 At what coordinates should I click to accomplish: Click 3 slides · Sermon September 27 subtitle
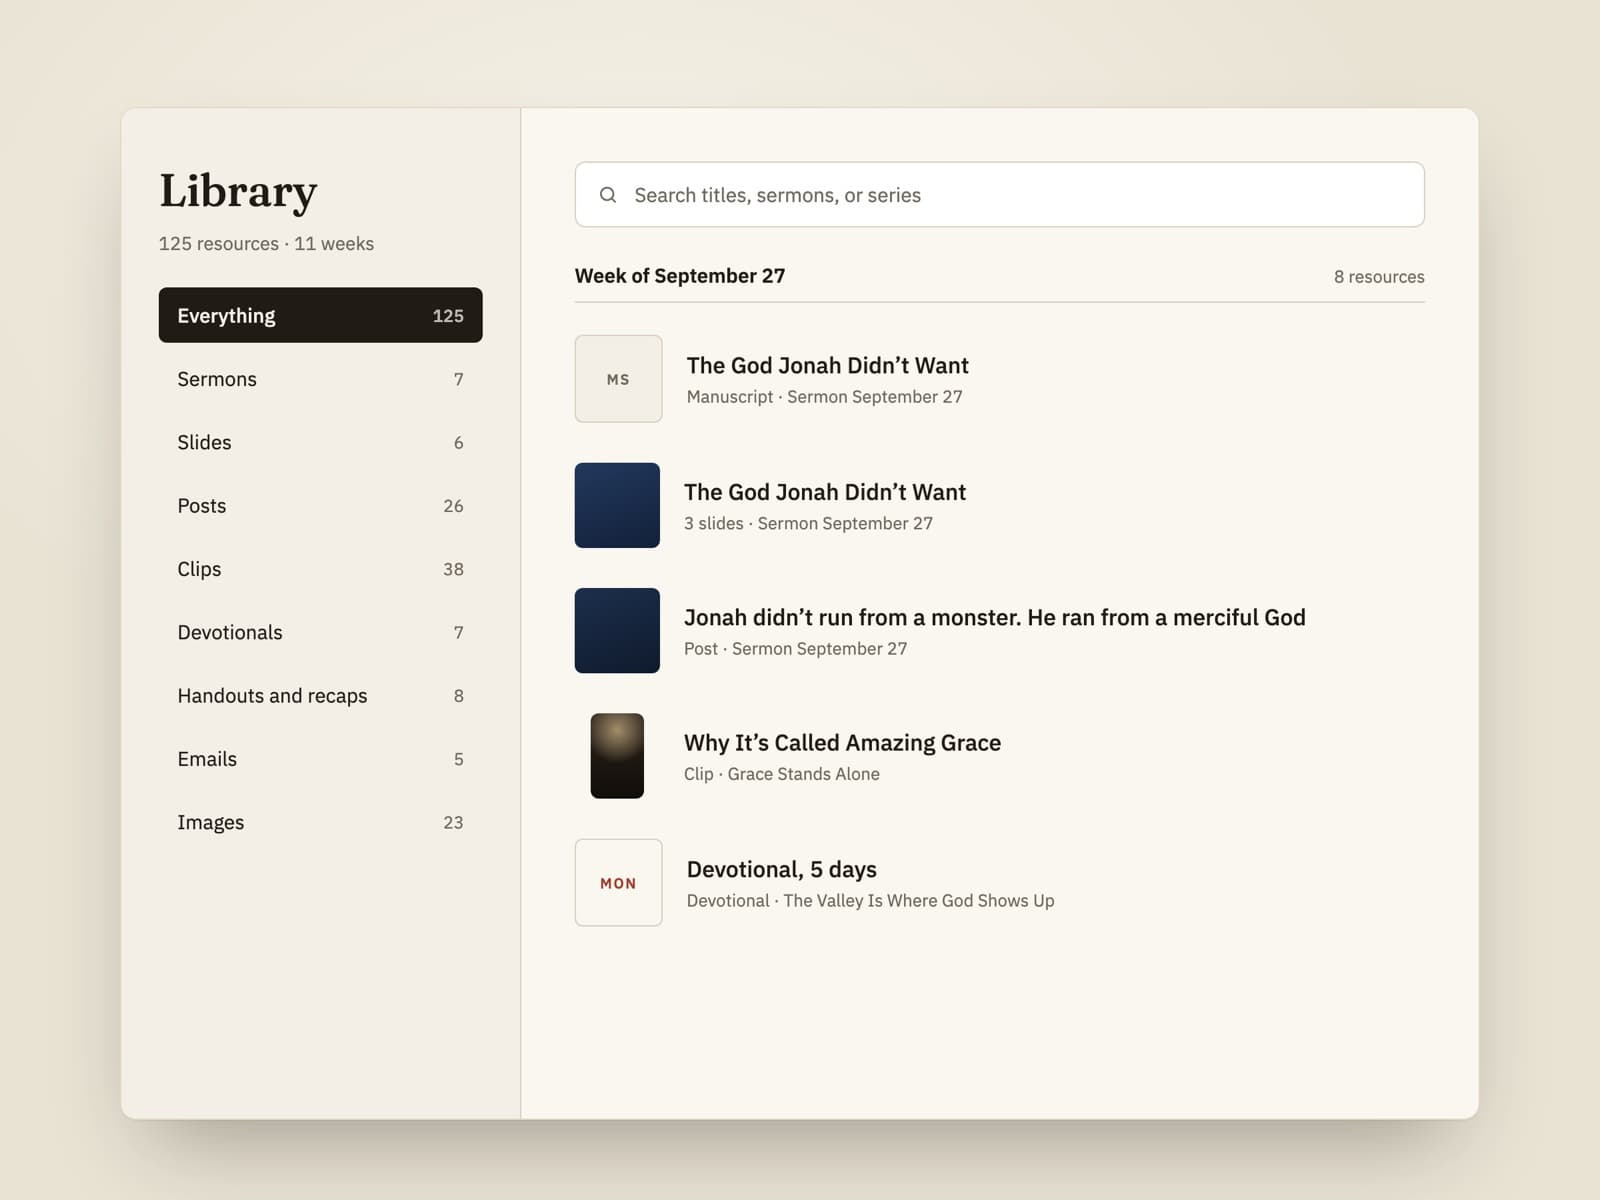point(808,523)
